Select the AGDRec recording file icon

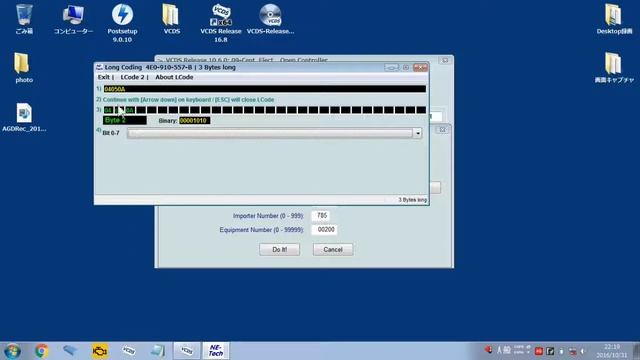point(24,117)
